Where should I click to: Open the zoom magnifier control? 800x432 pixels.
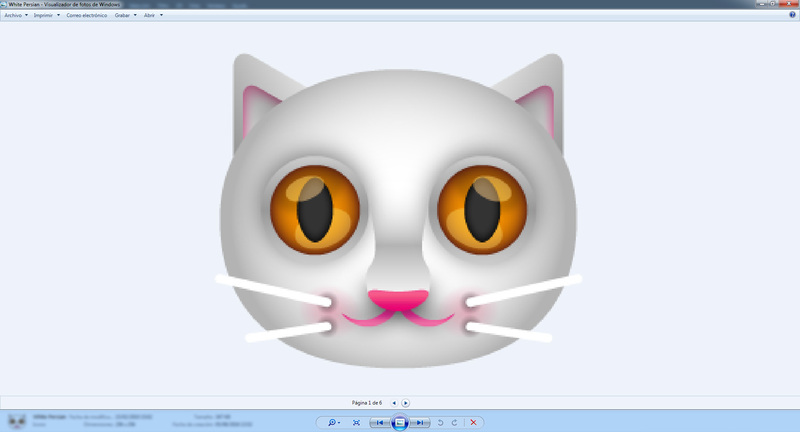coord(332,422)
